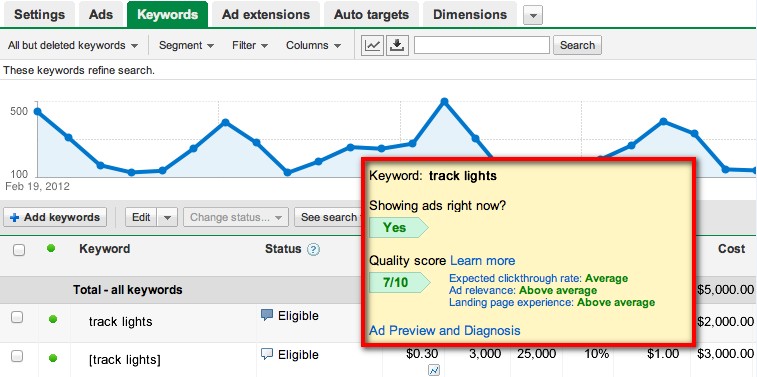Image resolution: width=757 pixels, height=377 pixels.
Task: Open the Filter dropdown
Action: (250, 45)
